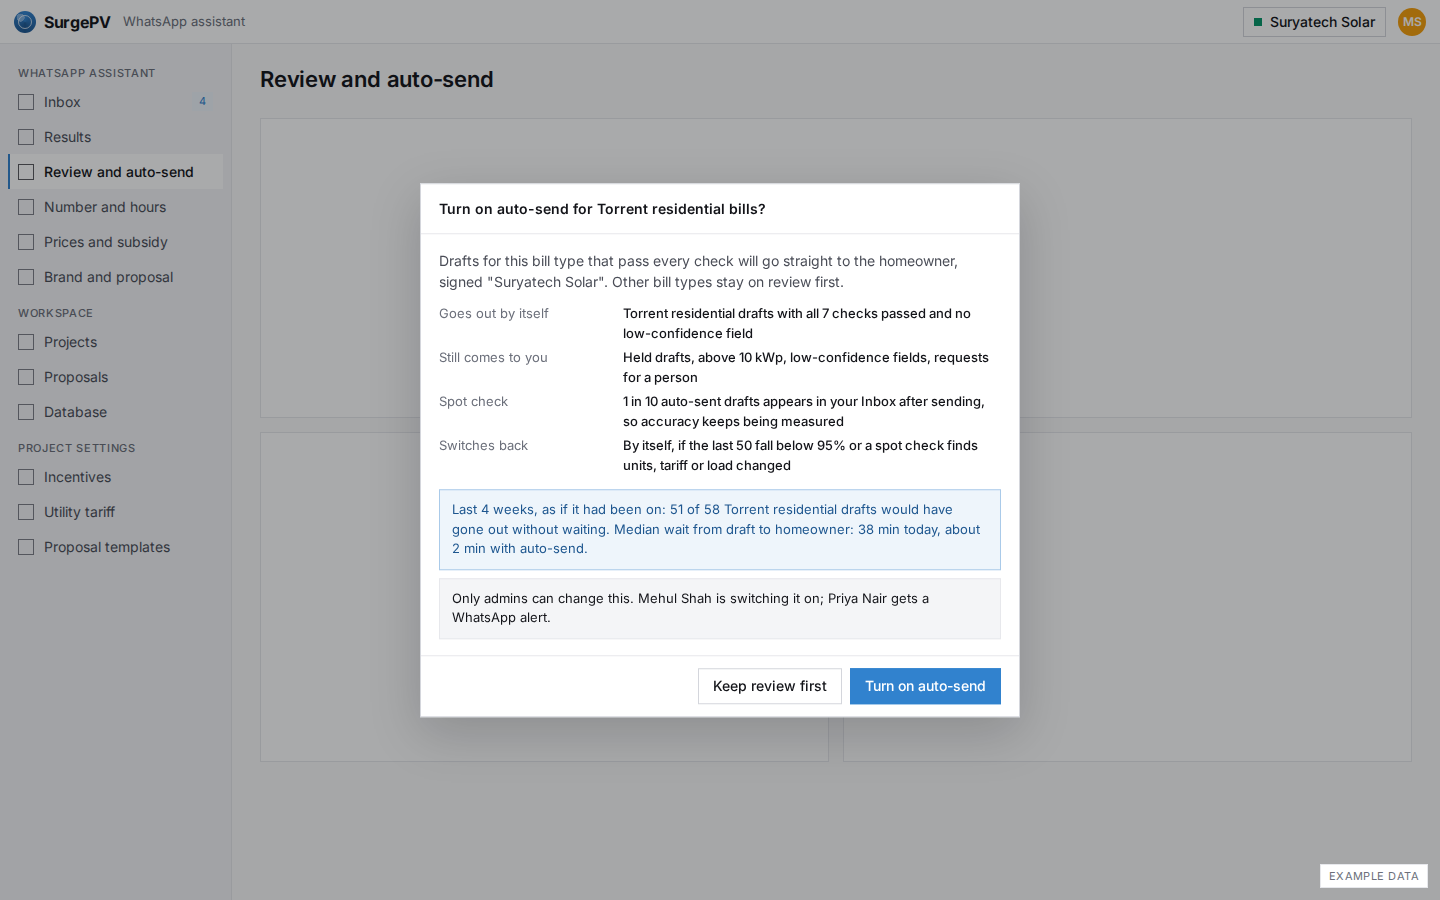The width and height of the screenshot is (1440, 900).
Task: Click the EXAMPLE DATA tag
Action: tap(1374, 876)
